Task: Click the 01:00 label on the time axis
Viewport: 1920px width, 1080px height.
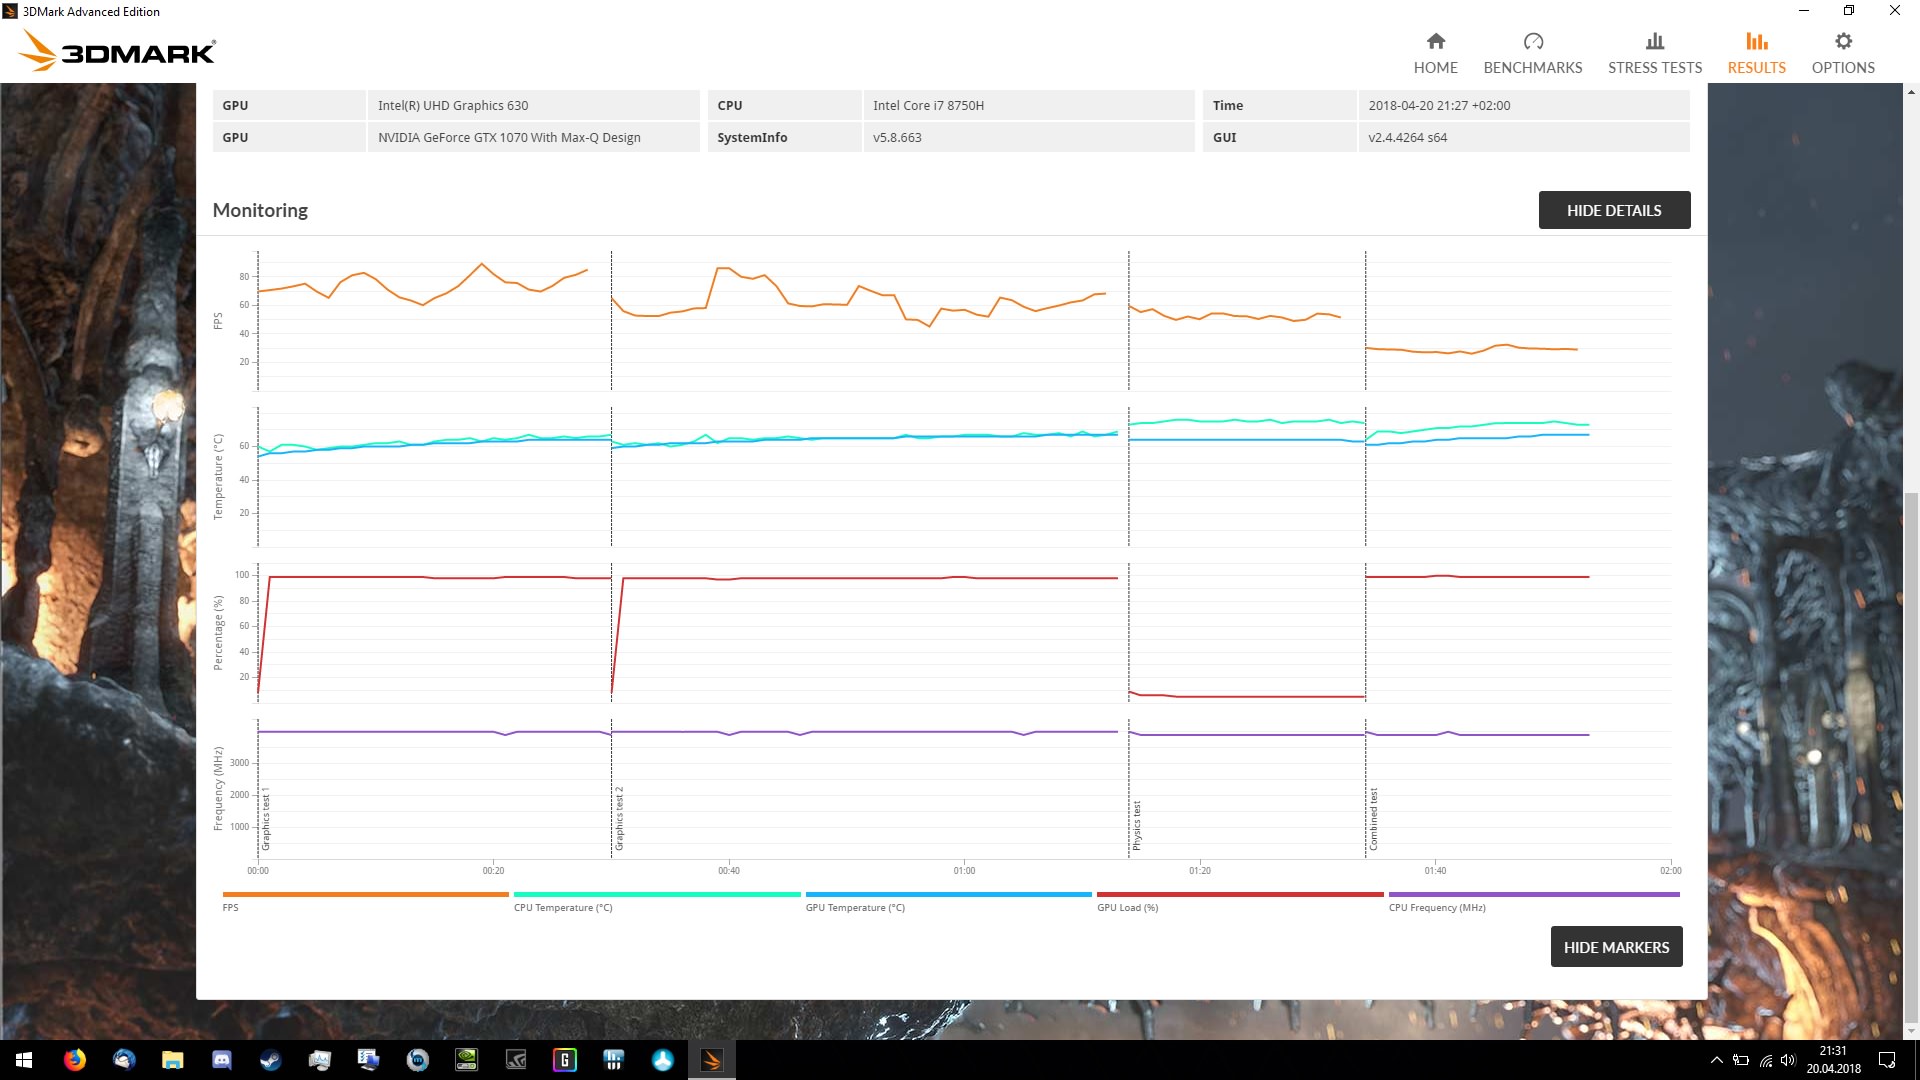Action: 963,870
